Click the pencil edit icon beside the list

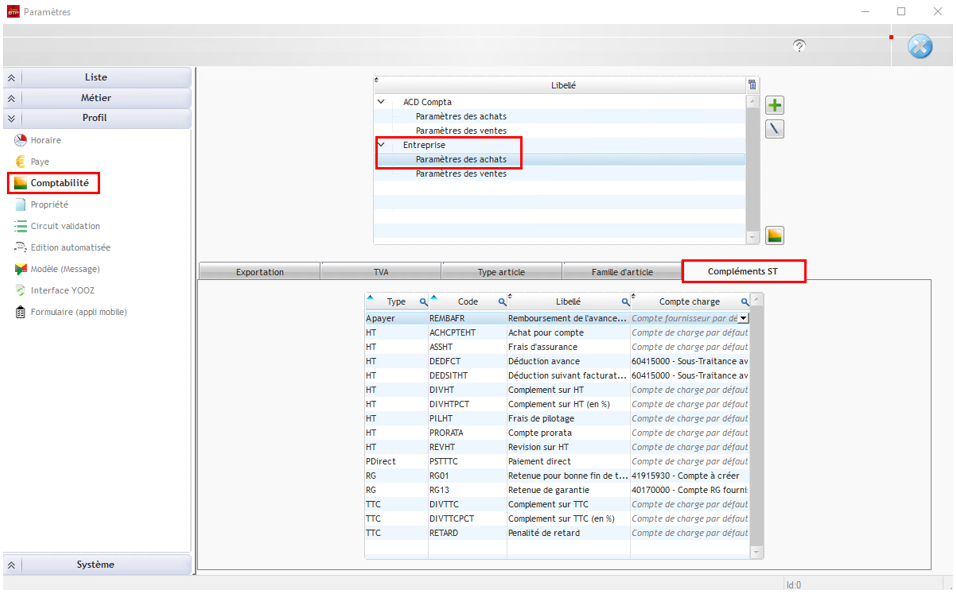(775, 129)
